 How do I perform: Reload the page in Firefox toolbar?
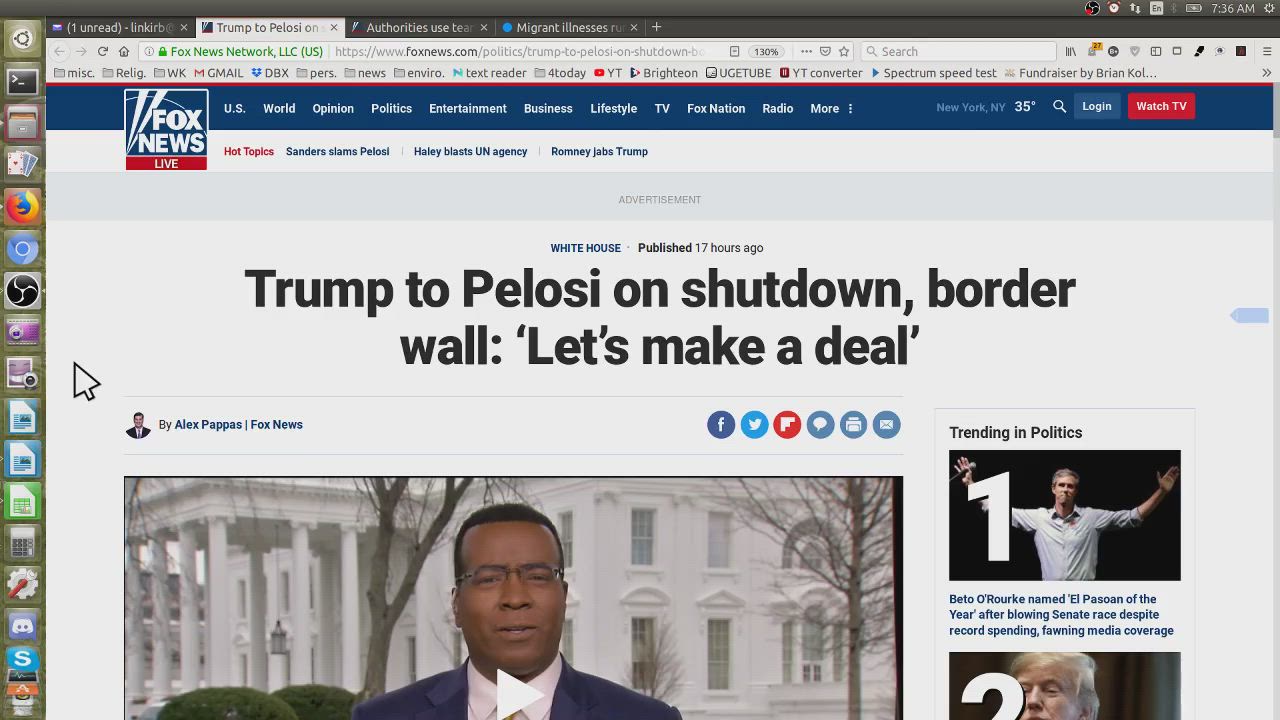(x=102, y=51)
